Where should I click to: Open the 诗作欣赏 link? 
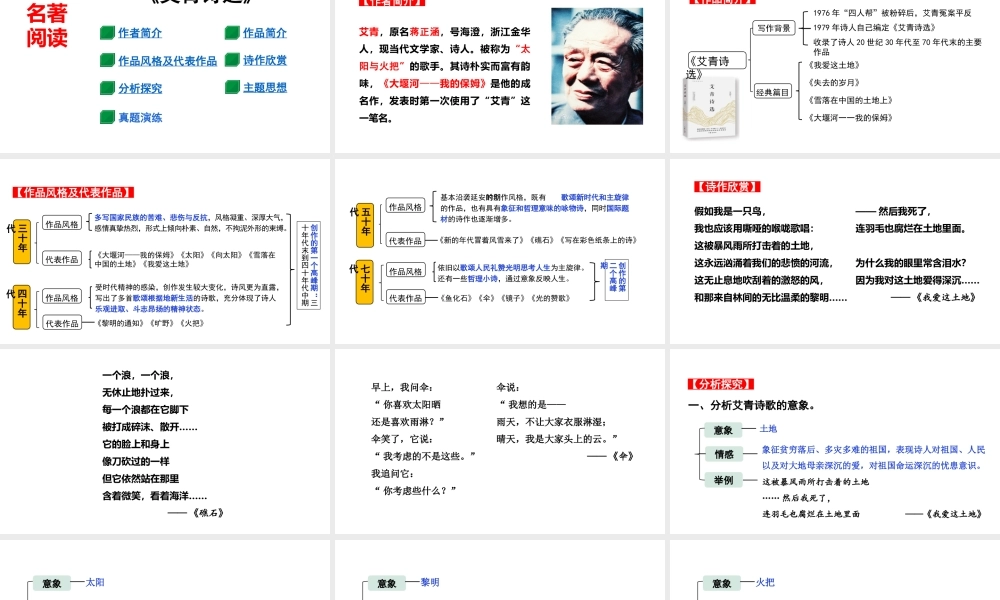(265, 60)
